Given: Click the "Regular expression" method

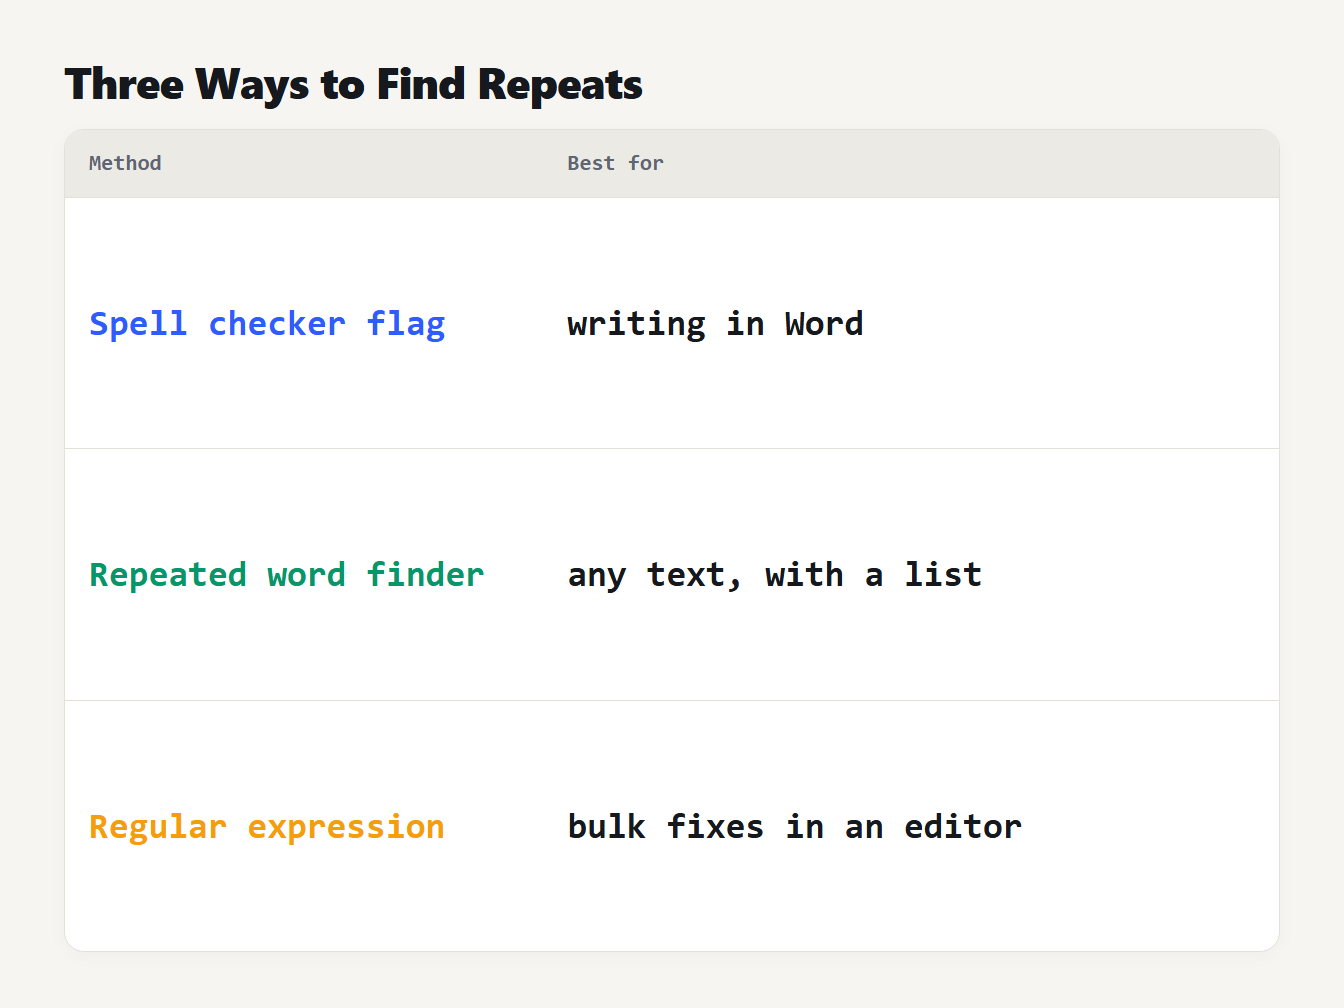Looking at the screenshot, I should point(267,827).
